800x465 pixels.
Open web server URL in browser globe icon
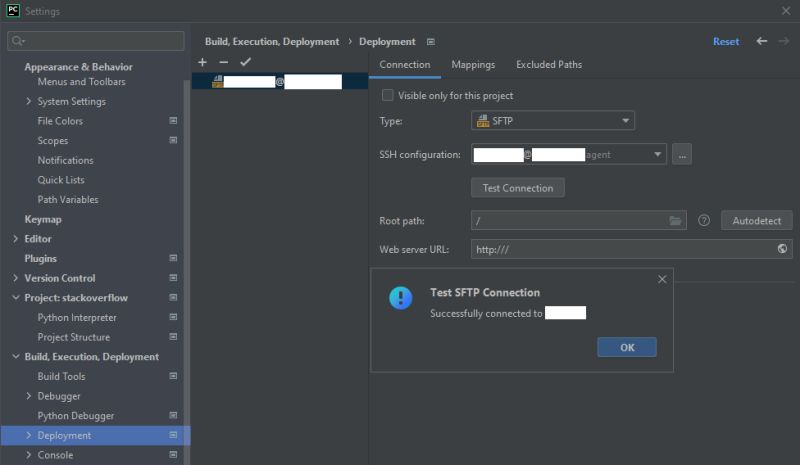(x=782, y=249)
